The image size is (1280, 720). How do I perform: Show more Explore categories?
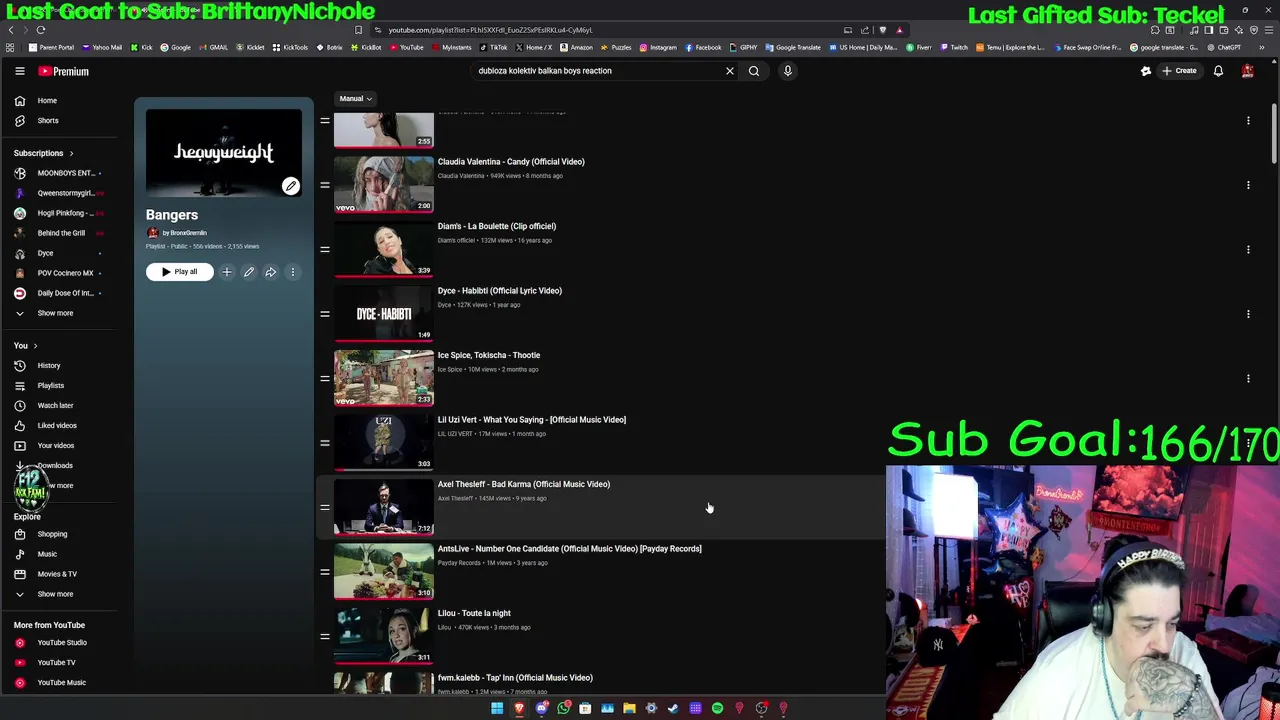[55, 594]
